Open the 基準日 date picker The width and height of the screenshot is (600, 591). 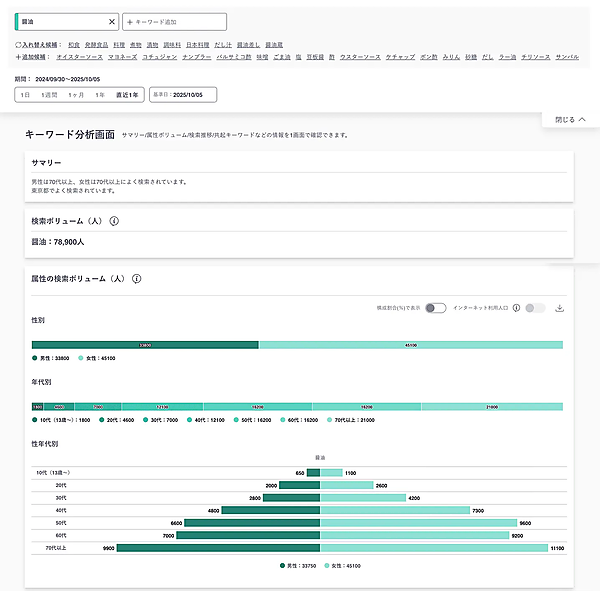pyautogui.click(x=182, y=94)
